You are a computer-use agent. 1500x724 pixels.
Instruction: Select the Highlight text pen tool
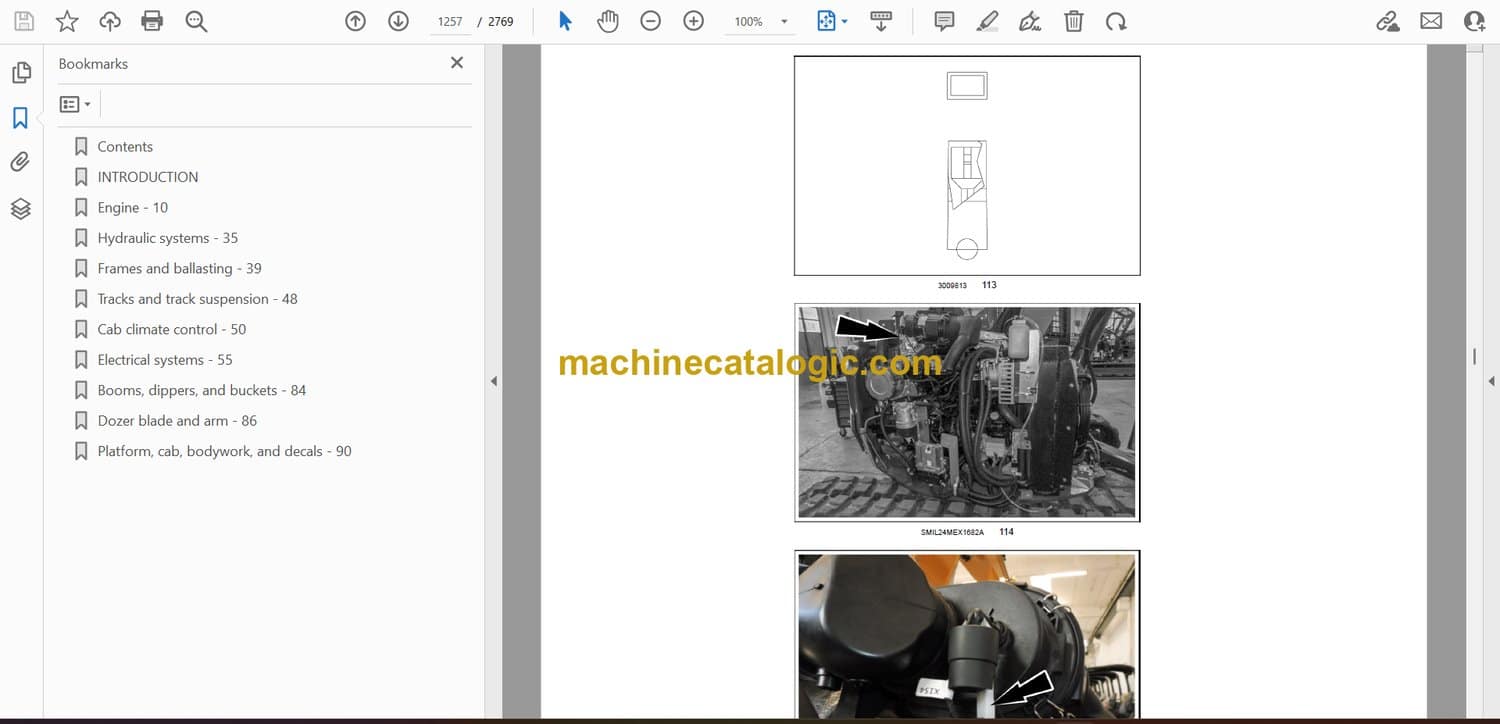[x=987, y=21]
